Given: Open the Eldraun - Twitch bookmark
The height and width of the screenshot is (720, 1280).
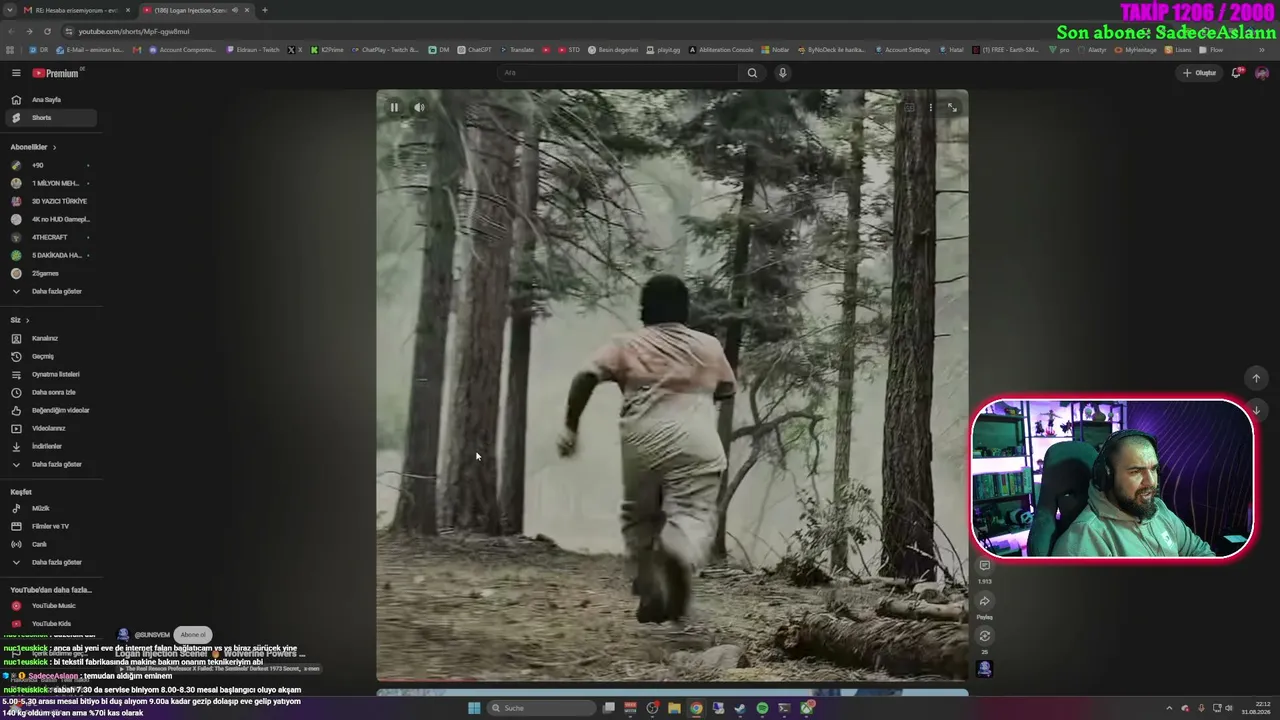Looking at the screenshot, I should point(254,50).
